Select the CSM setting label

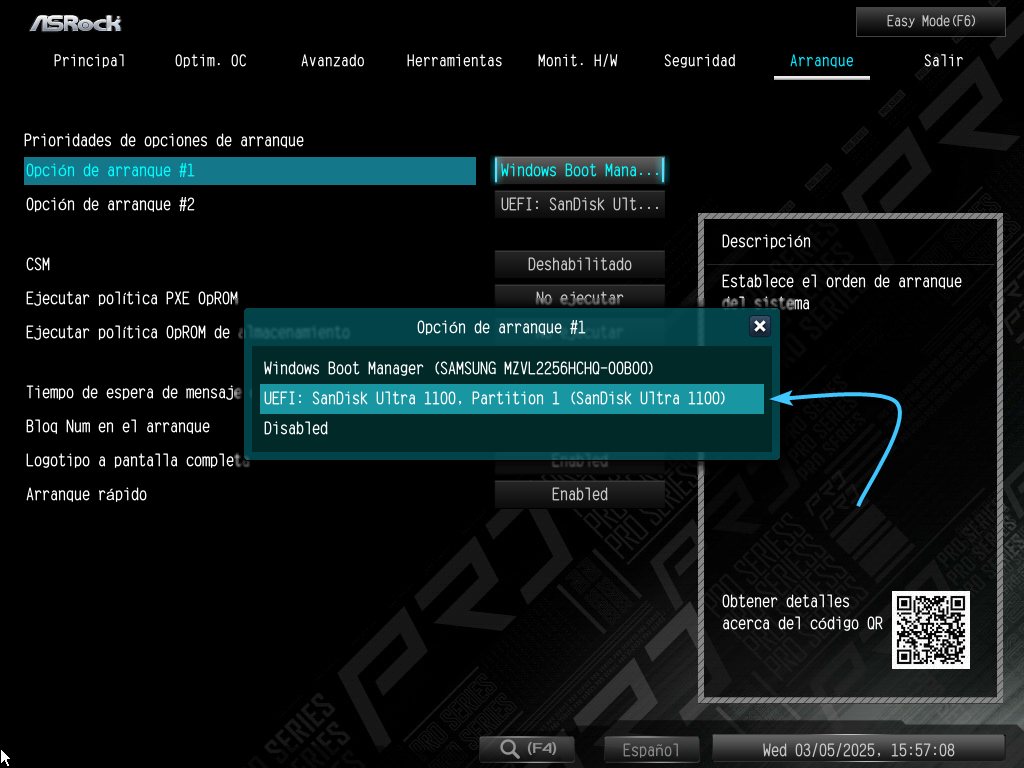[38, 264]
